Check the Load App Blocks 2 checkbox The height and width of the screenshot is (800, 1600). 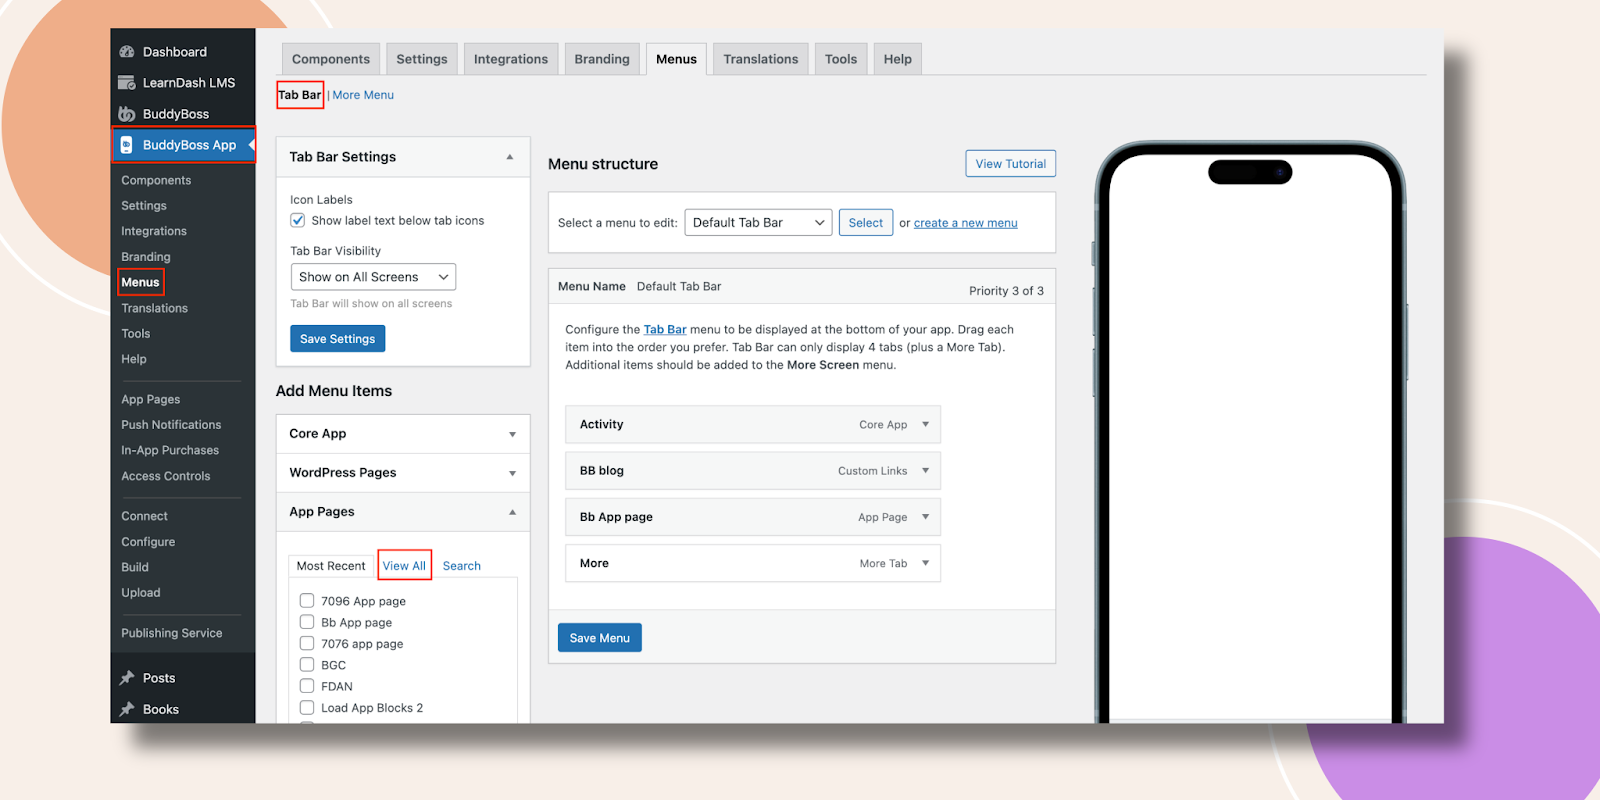[x=307, y=707]
